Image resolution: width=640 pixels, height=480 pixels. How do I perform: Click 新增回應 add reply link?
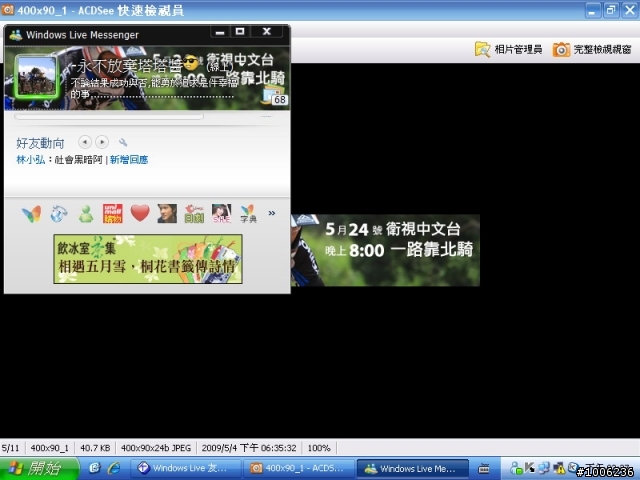pyautogui.click(x=129, y=160)
